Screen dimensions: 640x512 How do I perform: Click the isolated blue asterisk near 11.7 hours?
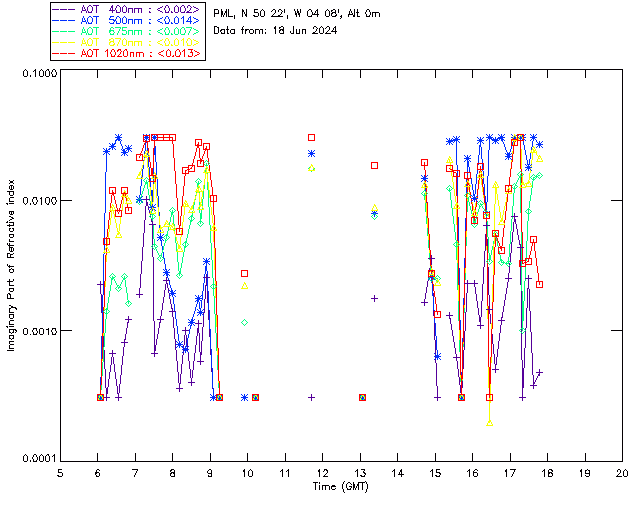click(x=311, y=154)
